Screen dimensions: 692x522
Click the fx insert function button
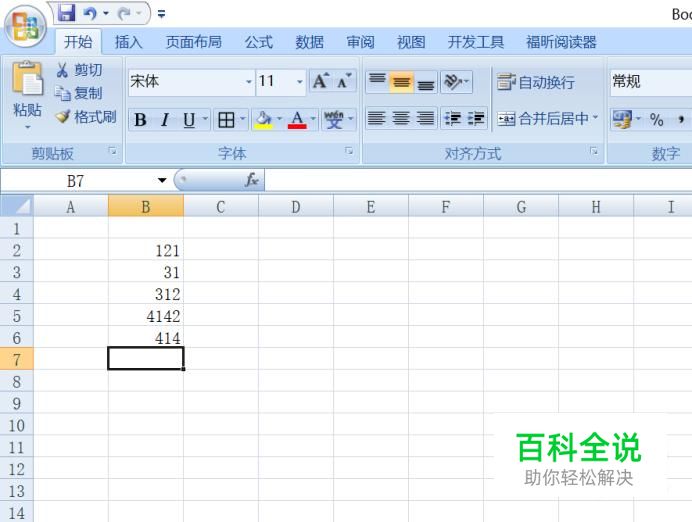252,180
